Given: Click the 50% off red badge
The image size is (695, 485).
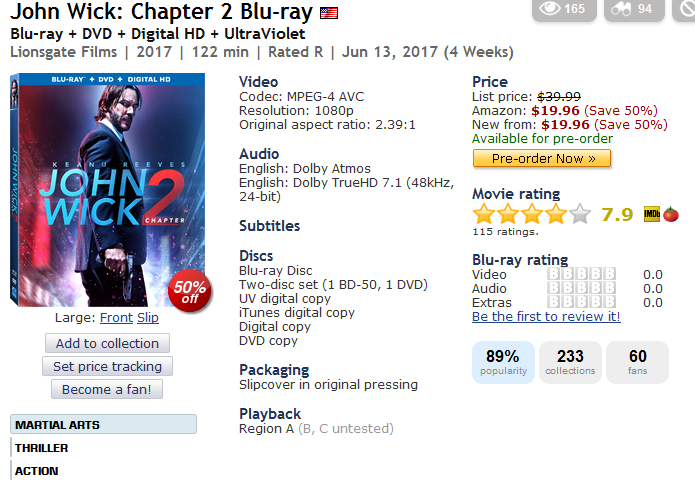Looking at the screenshot, I should click(x=190, y=290).
